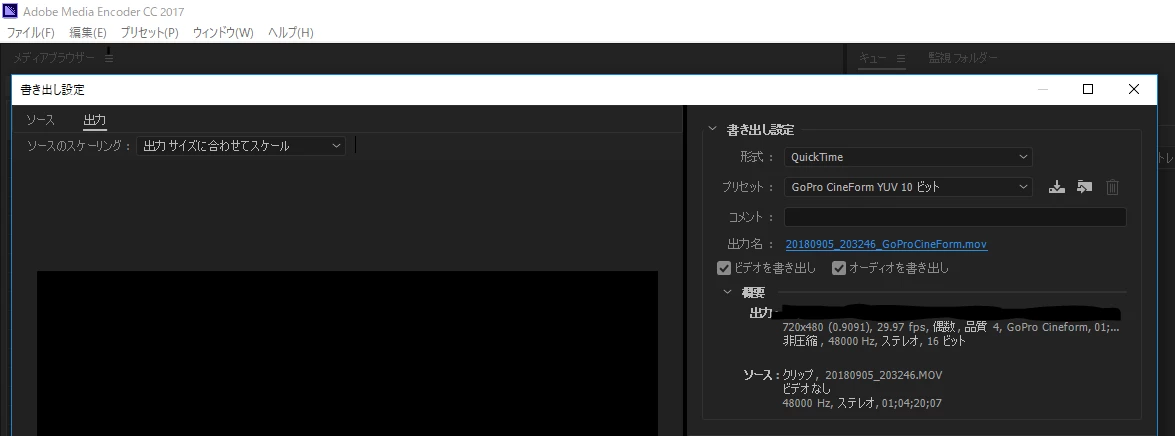This screenshot has width=1175, height=436.
Task: Click the Adobe Media Encoder app icon
Action: coord(10,11)
